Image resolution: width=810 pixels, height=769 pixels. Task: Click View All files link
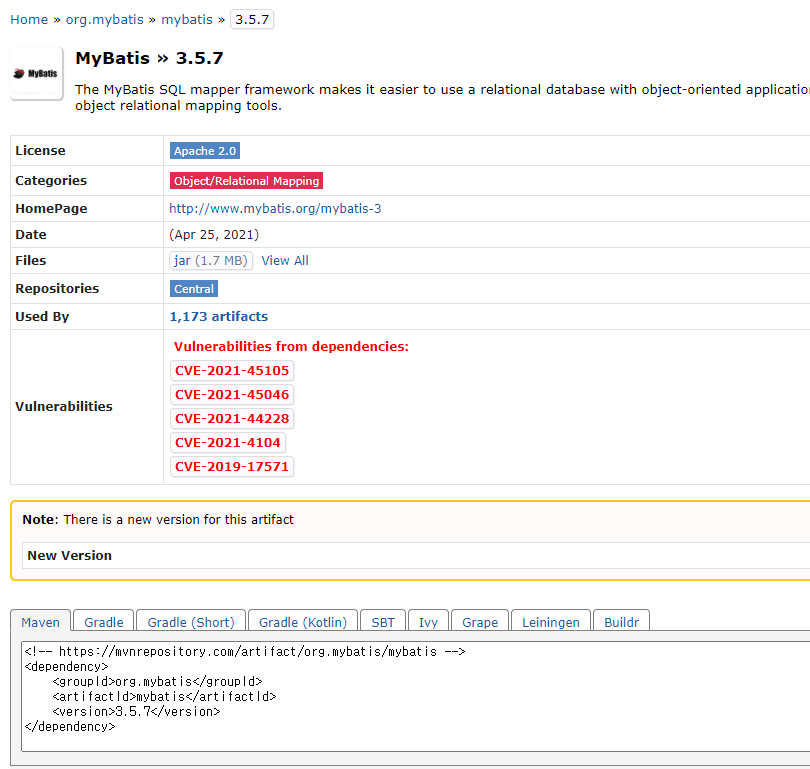285,261
